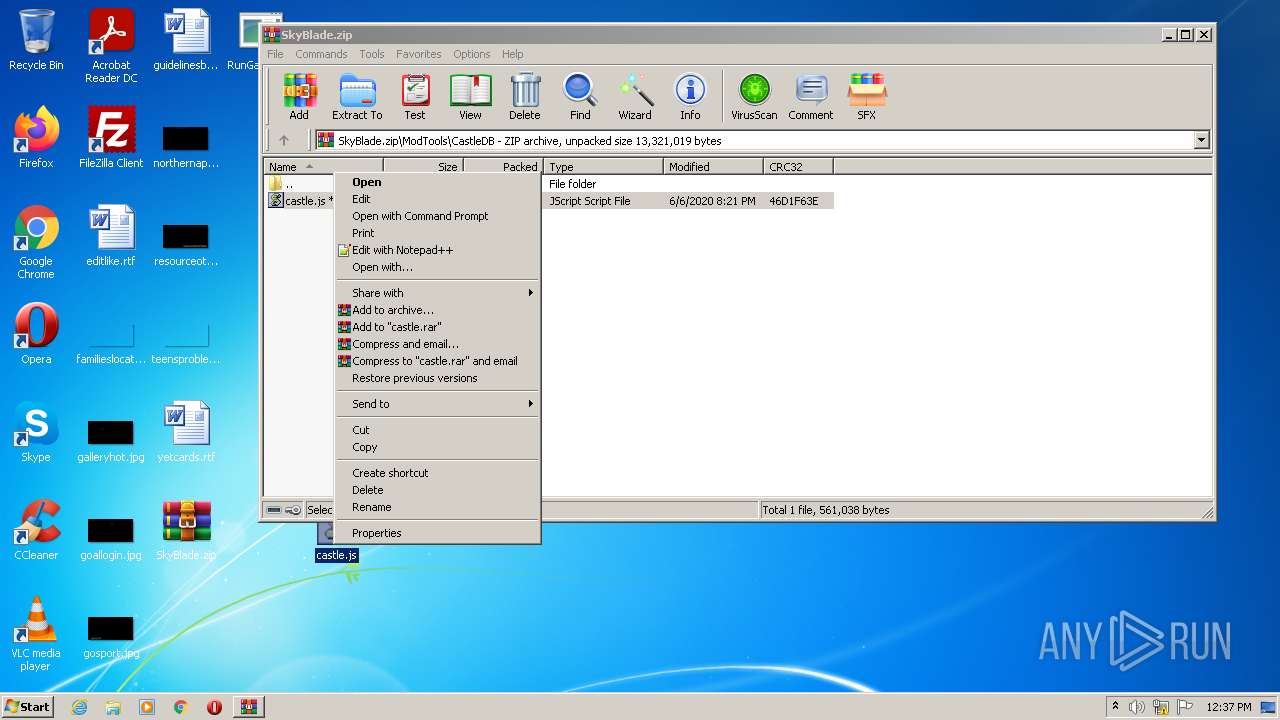Expand the Share with submenu

point(439,293)
